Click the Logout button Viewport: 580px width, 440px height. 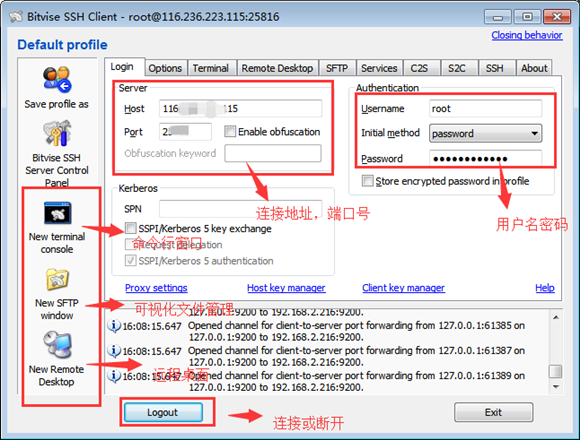click(163, 412)
